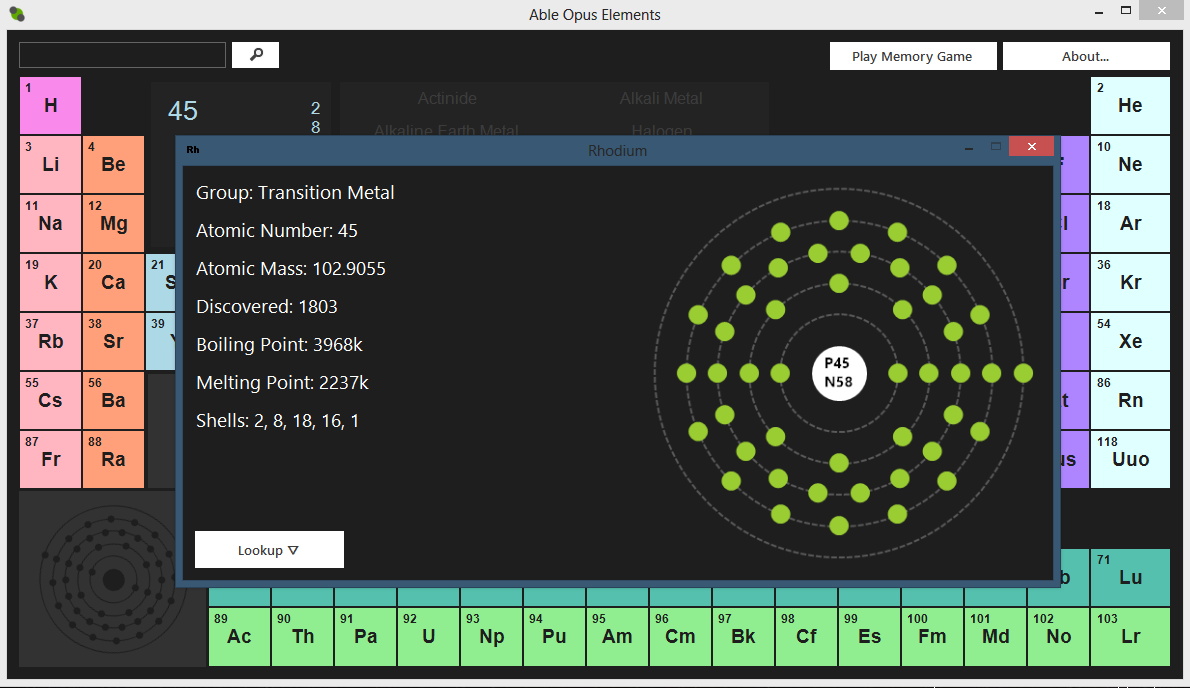Select the Plutonium (Pu) tile
This screenshot has width=1190, height=688.
click(x=554, y=636)
